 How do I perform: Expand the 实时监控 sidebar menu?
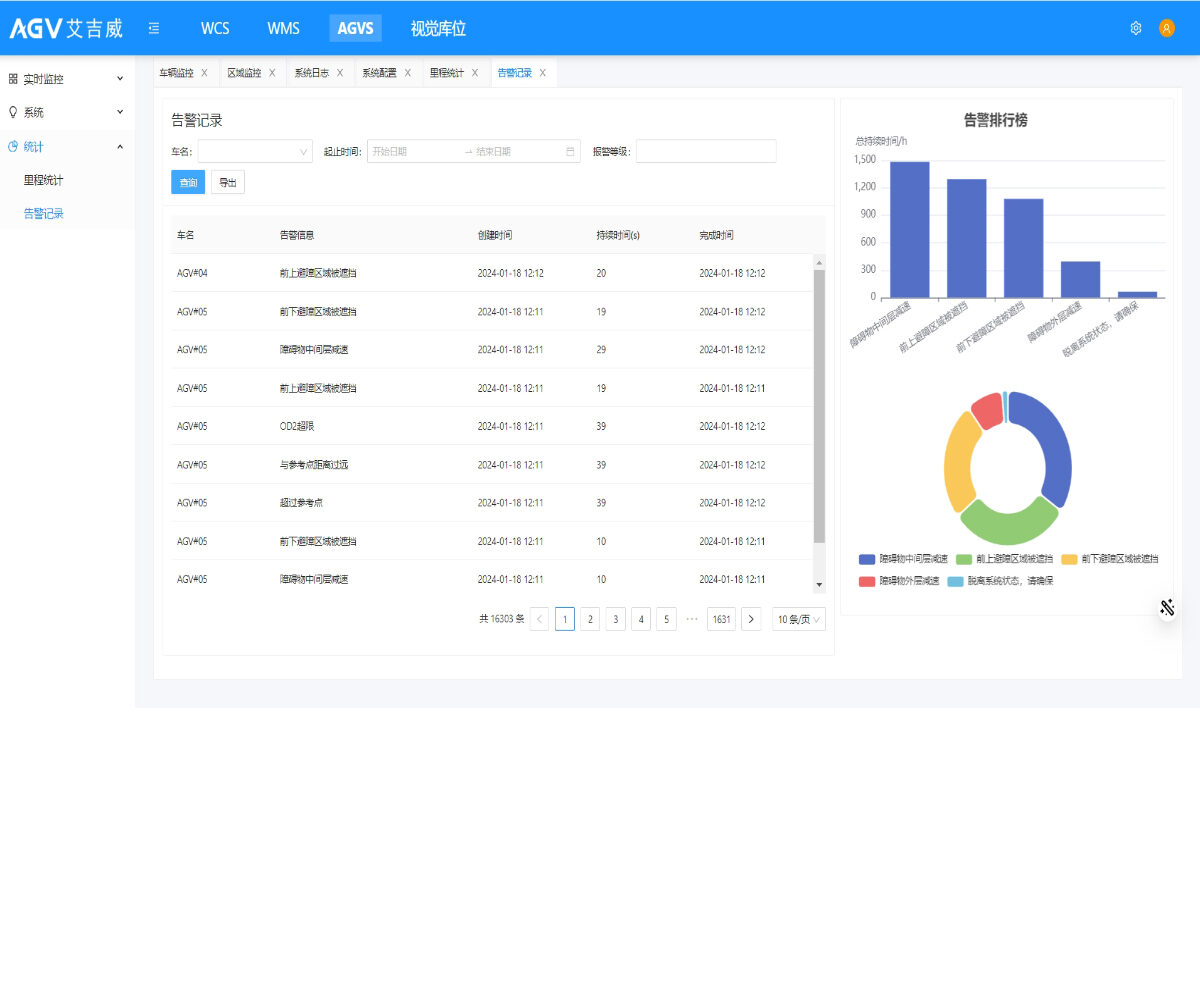[67, 79]
